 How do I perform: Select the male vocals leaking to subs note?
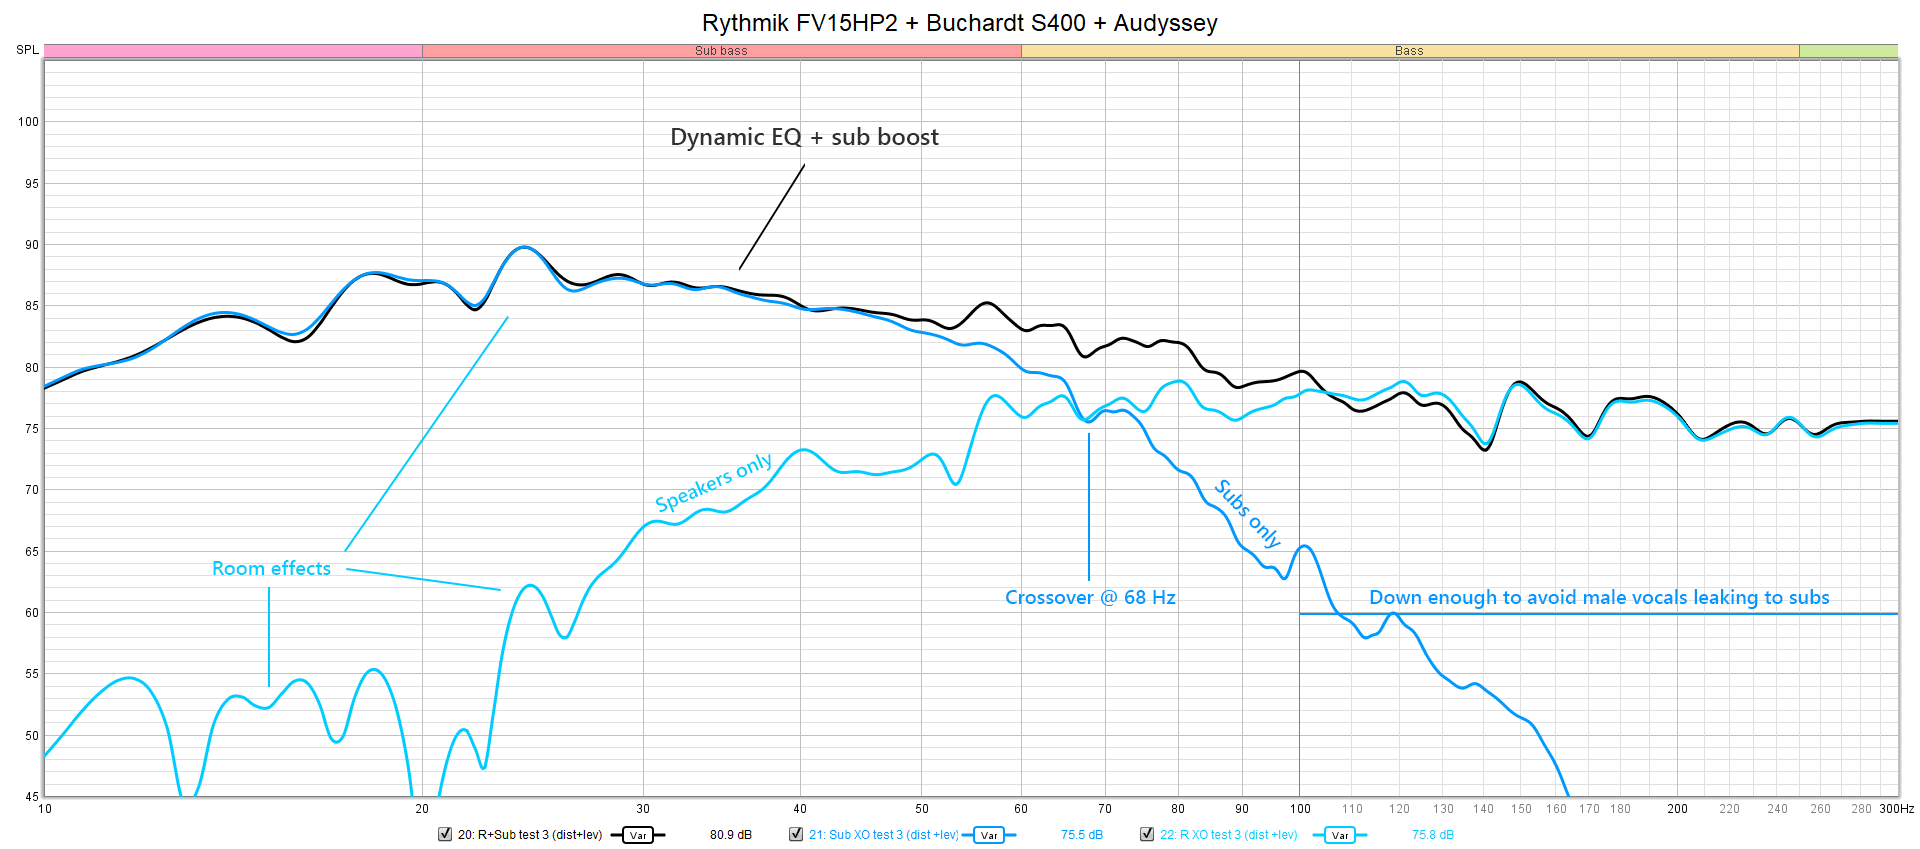(x=1599, y=597)
